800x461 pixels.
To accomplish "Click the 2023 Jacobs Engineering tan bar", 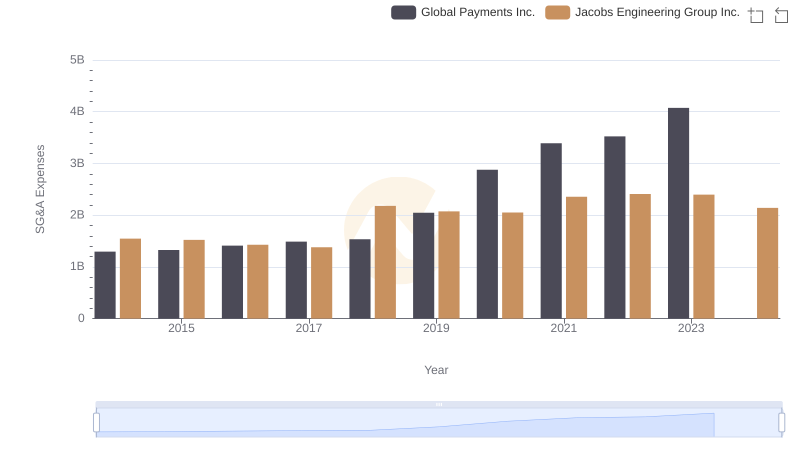I will click(704, 257).
